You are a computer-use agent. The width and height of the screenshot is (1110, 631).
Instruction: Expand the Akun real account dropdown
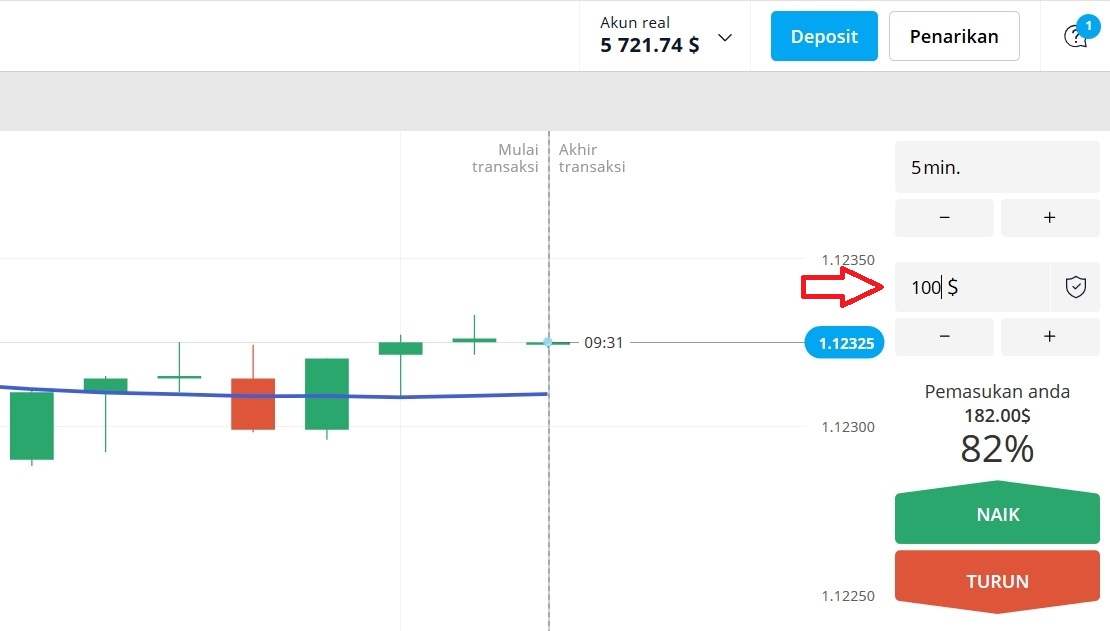point(723,36)
